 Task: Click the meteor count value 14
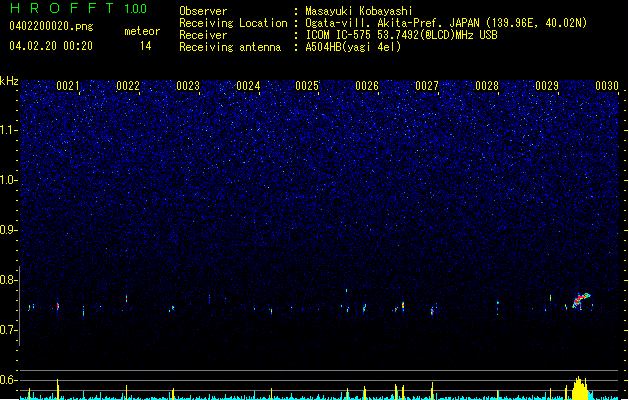point(146,46)
